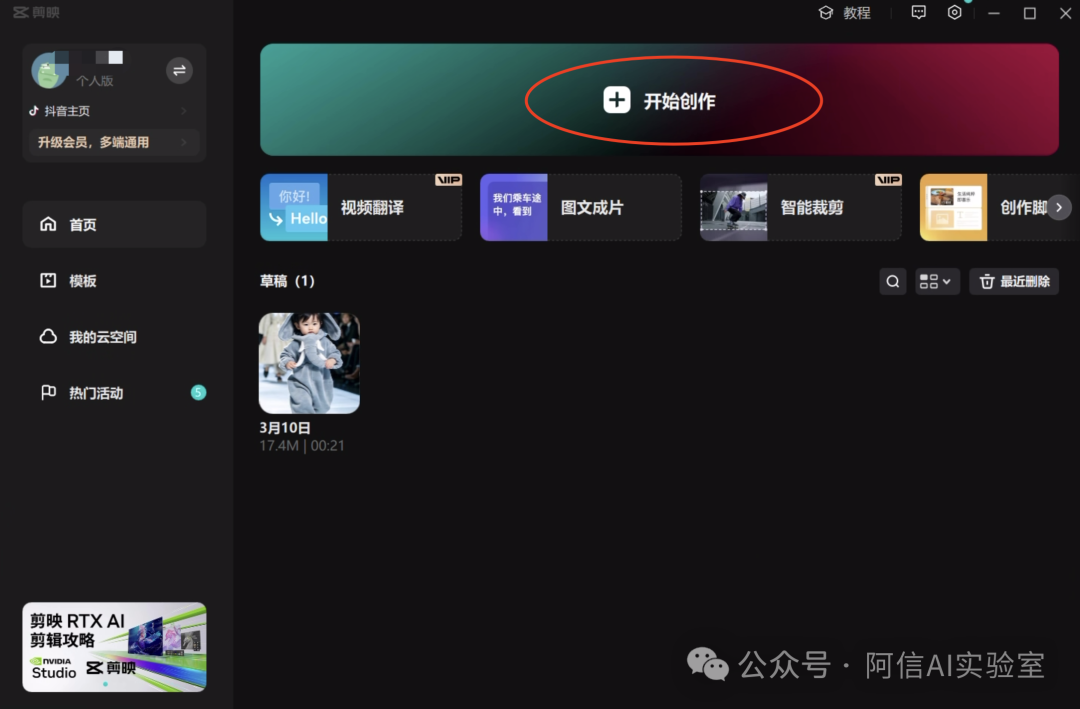
Task: Click the home icon beside 首页
Action: [x=48, y=224]
